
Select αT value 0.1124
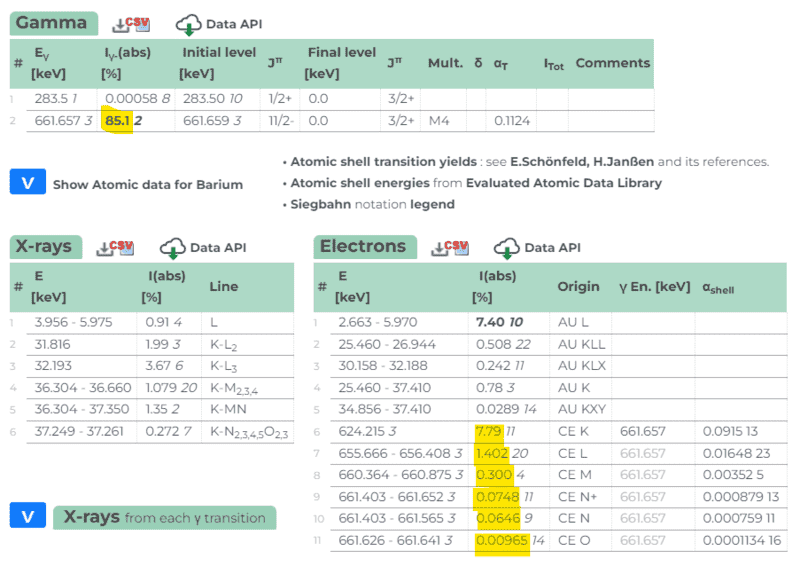point(512,121)
